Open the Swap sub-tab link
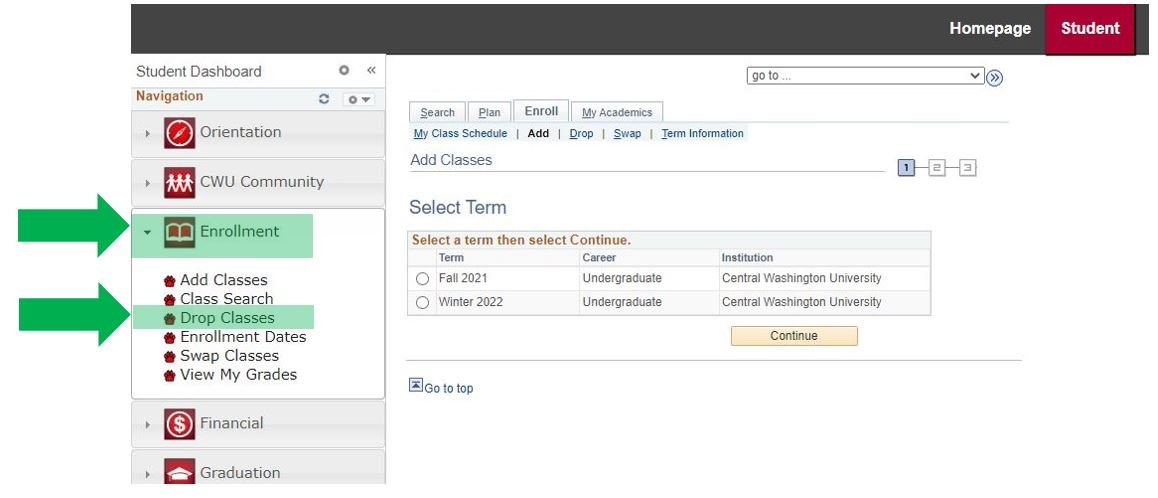 pos(627,134)
